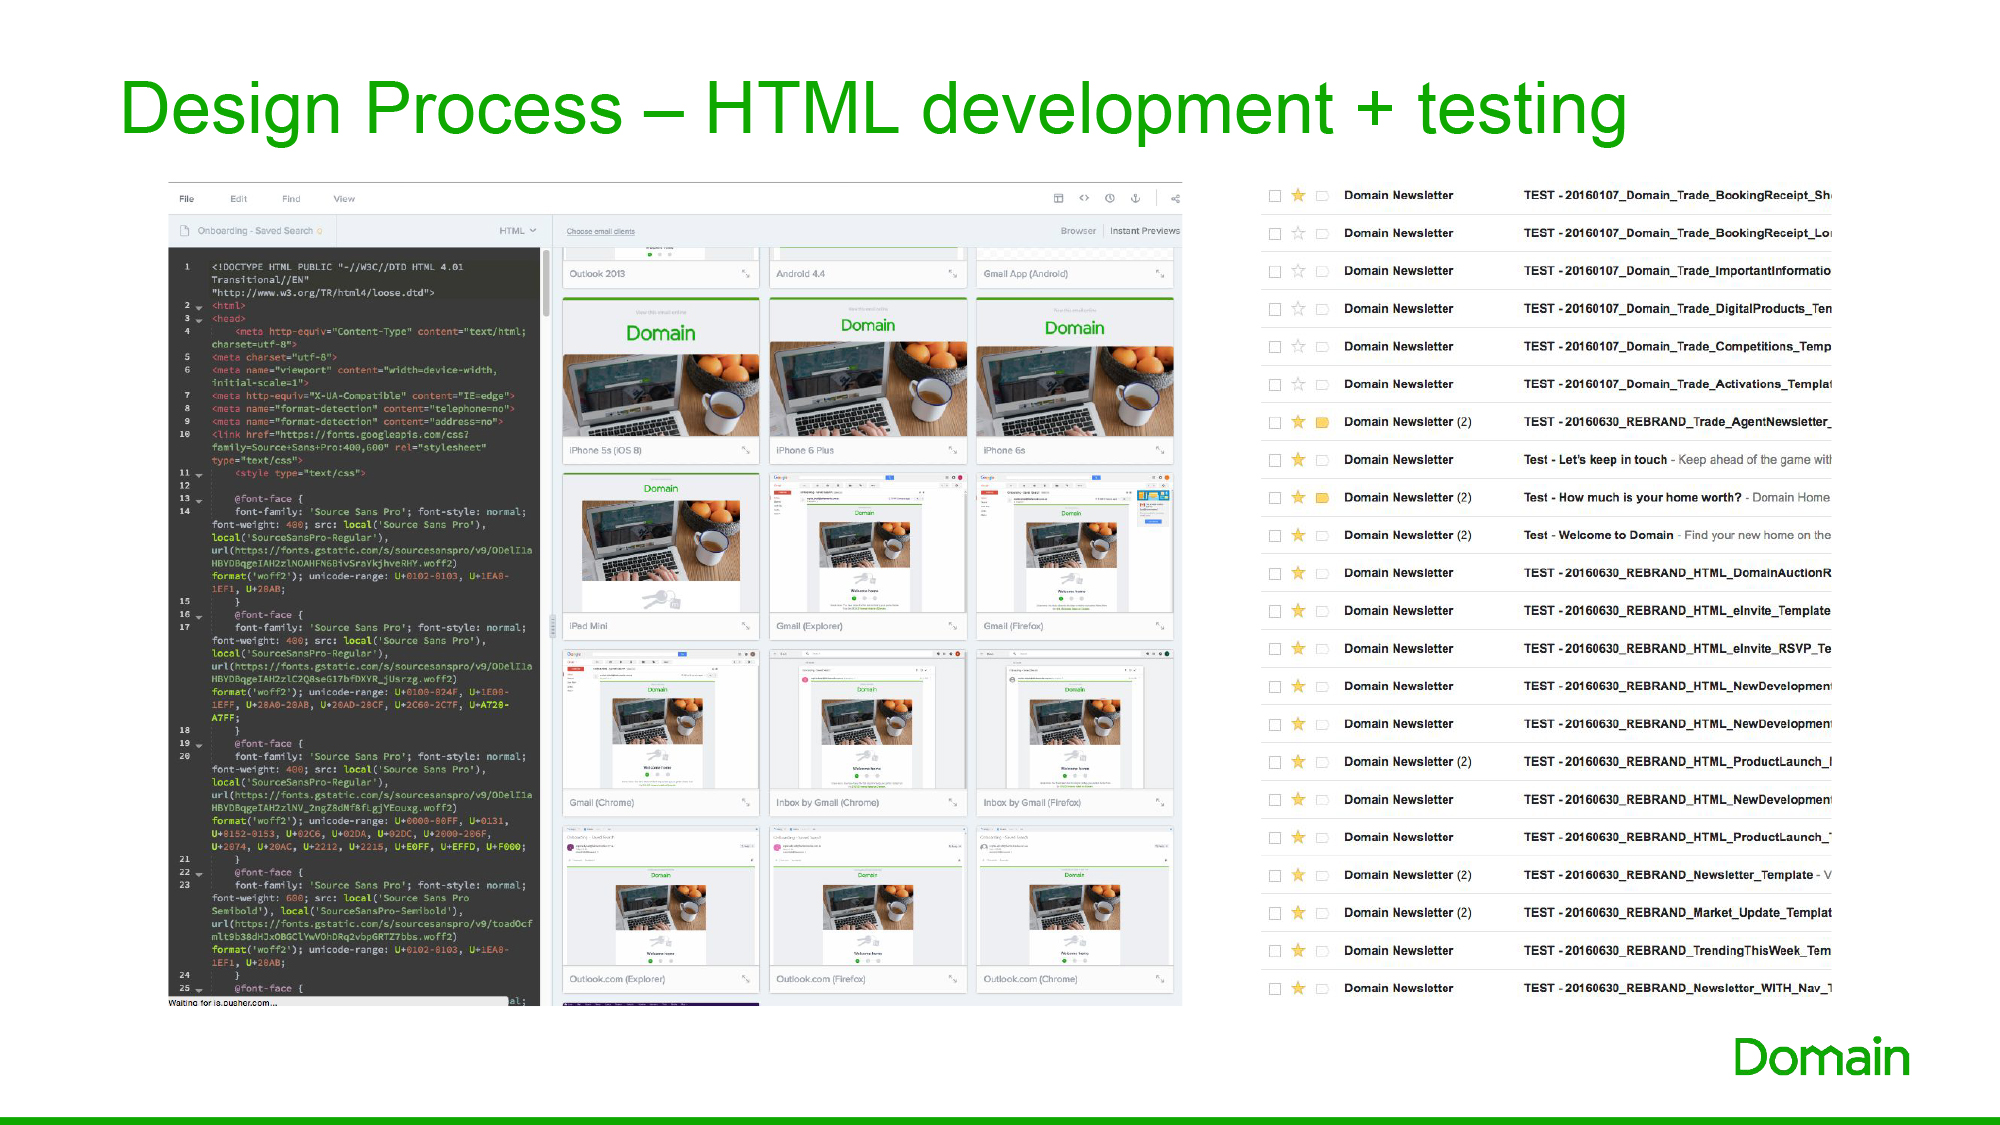Collapse the <head> fold at line 3
The height and width of the screenshot is (1125, 2000).
199,320
